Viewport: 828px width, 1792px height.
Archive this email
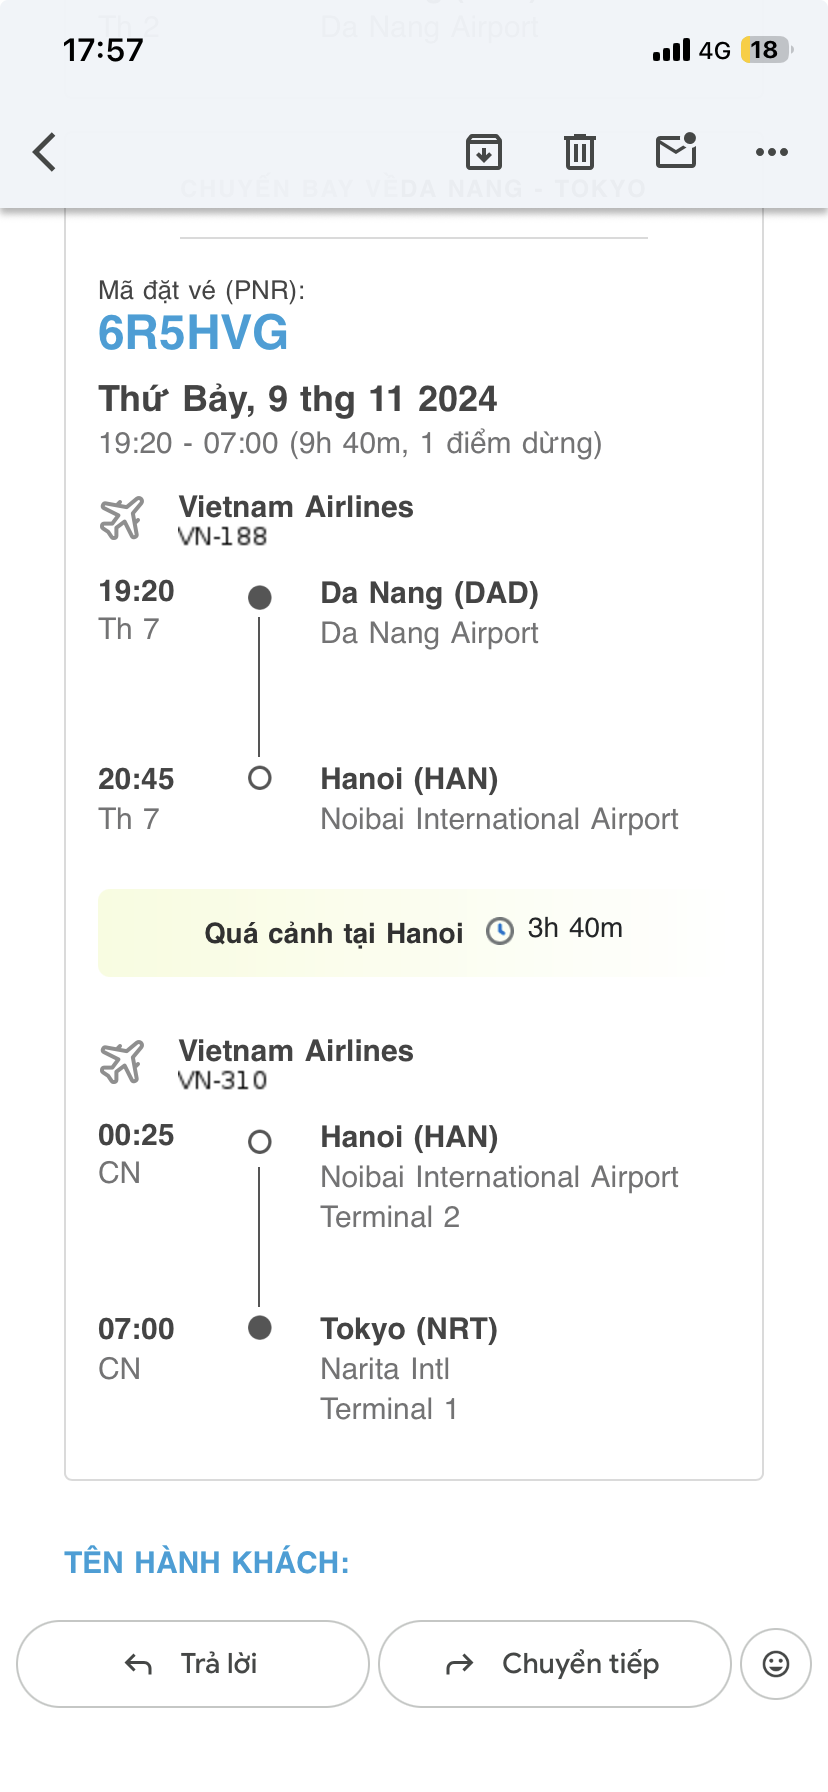click(484, 152)
